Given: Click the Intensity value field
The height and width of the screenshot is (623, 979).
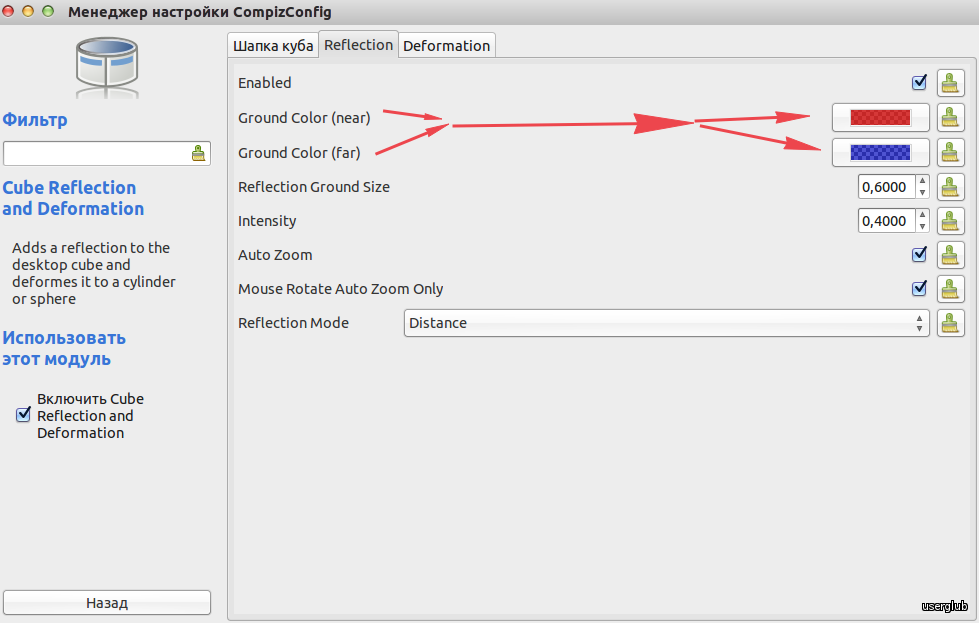Looking at the screenshot, I should coord(887,221).
